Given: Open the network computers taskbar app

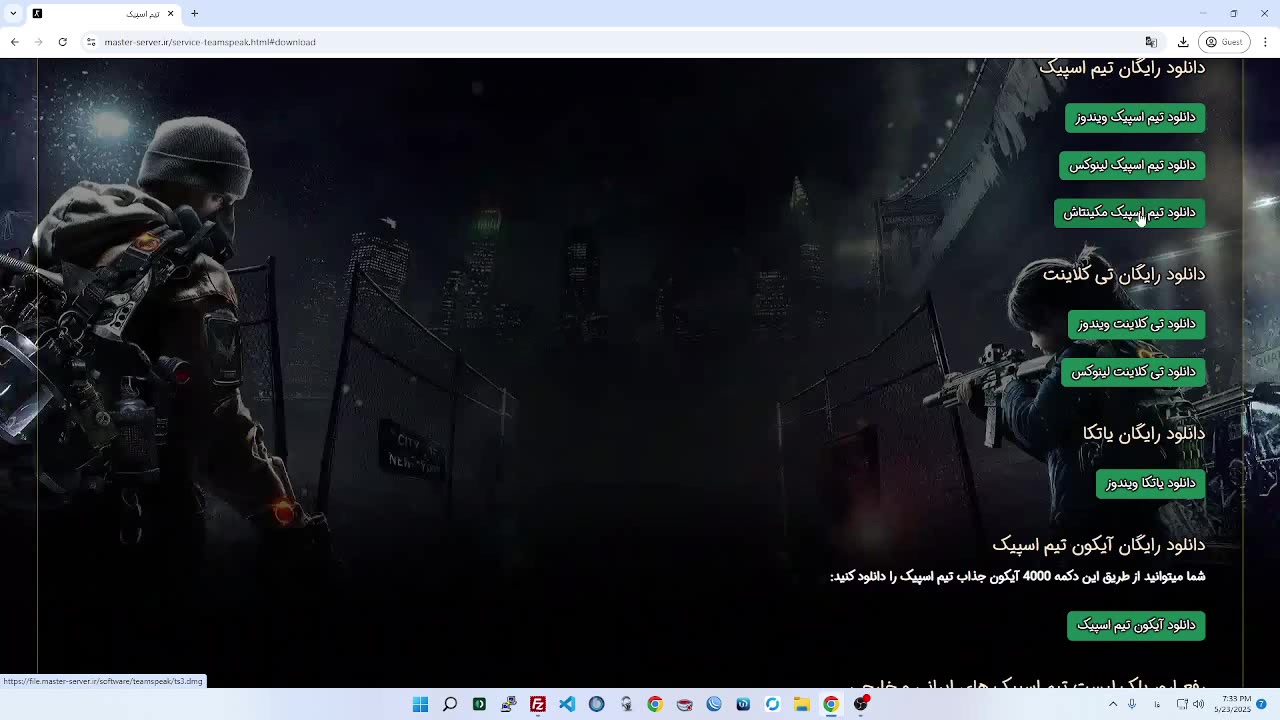Looking at the screenshot, I should click(x=508, y=704).
